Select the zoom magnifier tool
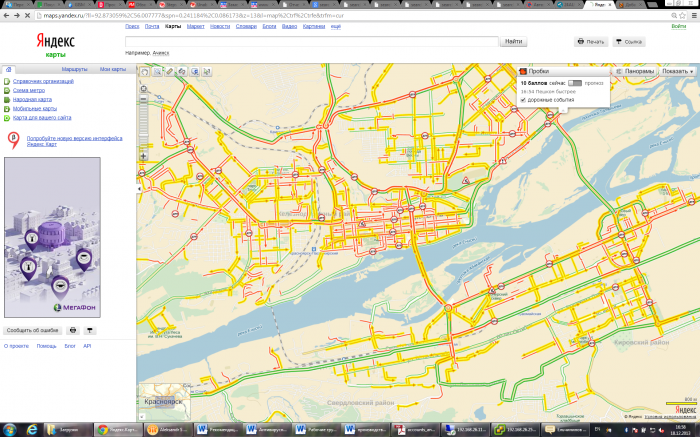The image size is (700, 437). tap(157, 72)
